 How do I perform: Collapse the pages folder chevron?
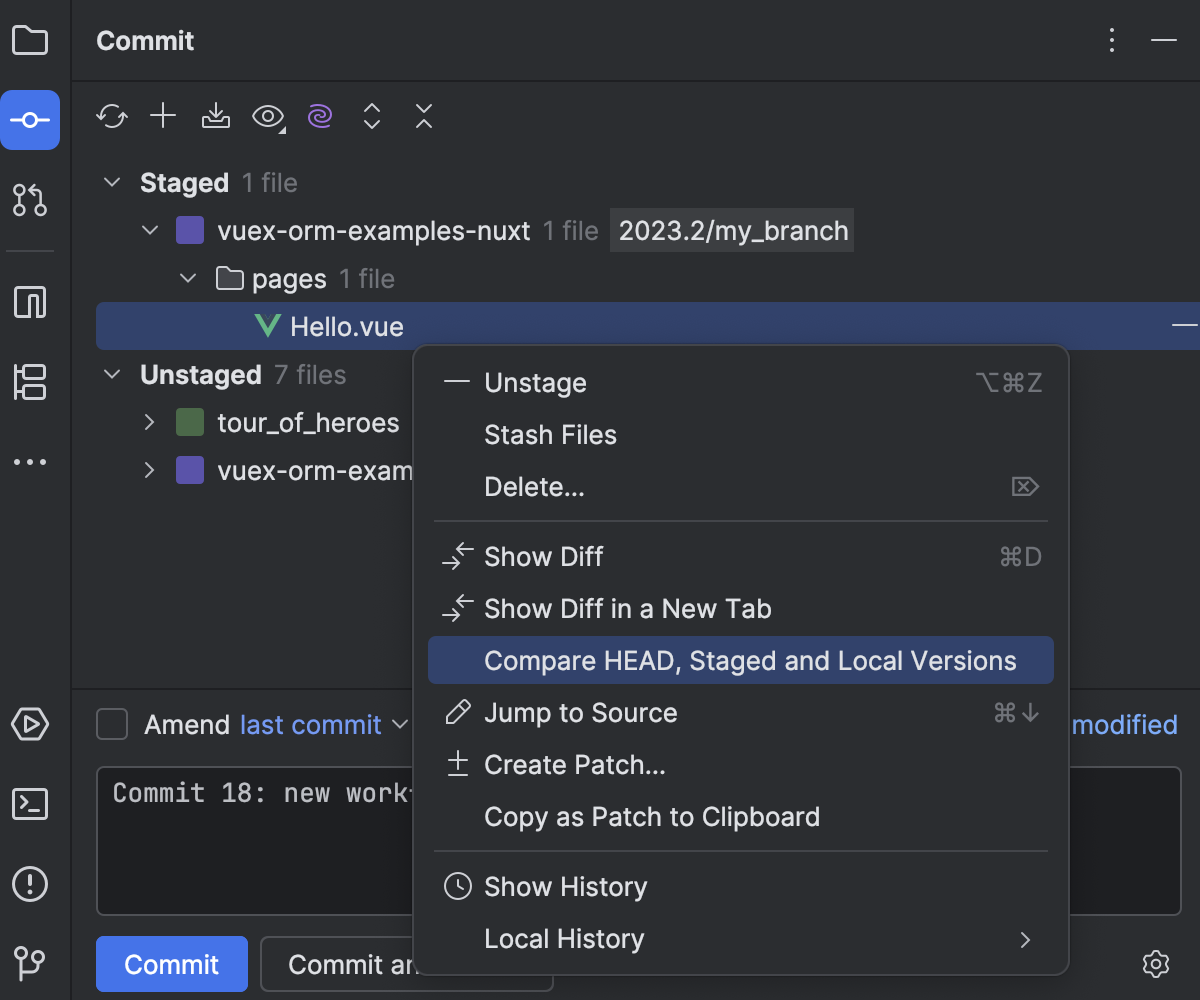click(189, 279)
